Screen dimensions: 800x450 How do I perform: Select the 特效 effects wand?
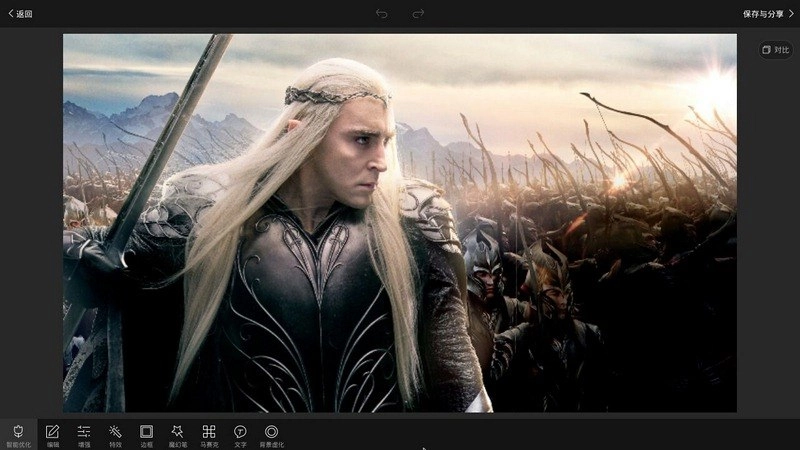(115, 434)
